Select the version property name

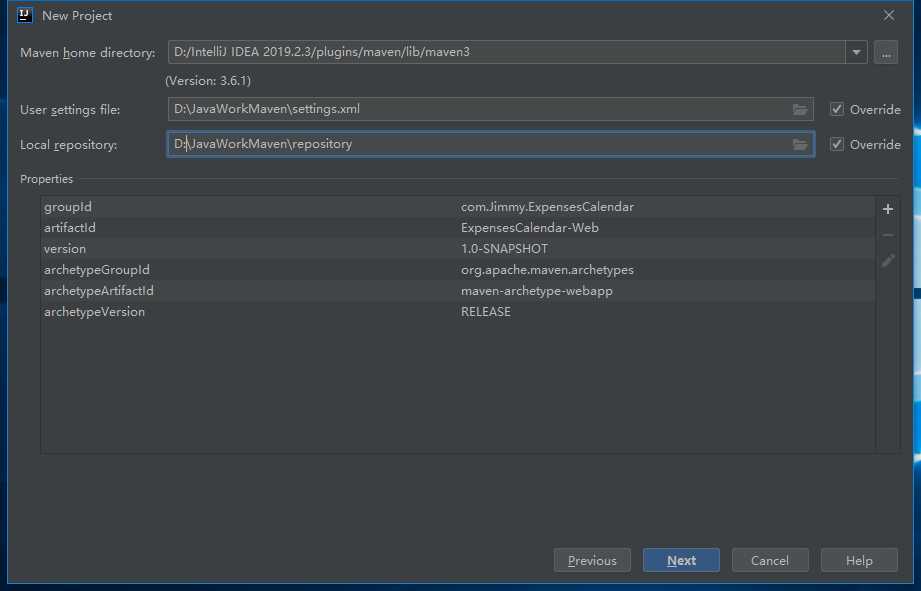[65, 249]
